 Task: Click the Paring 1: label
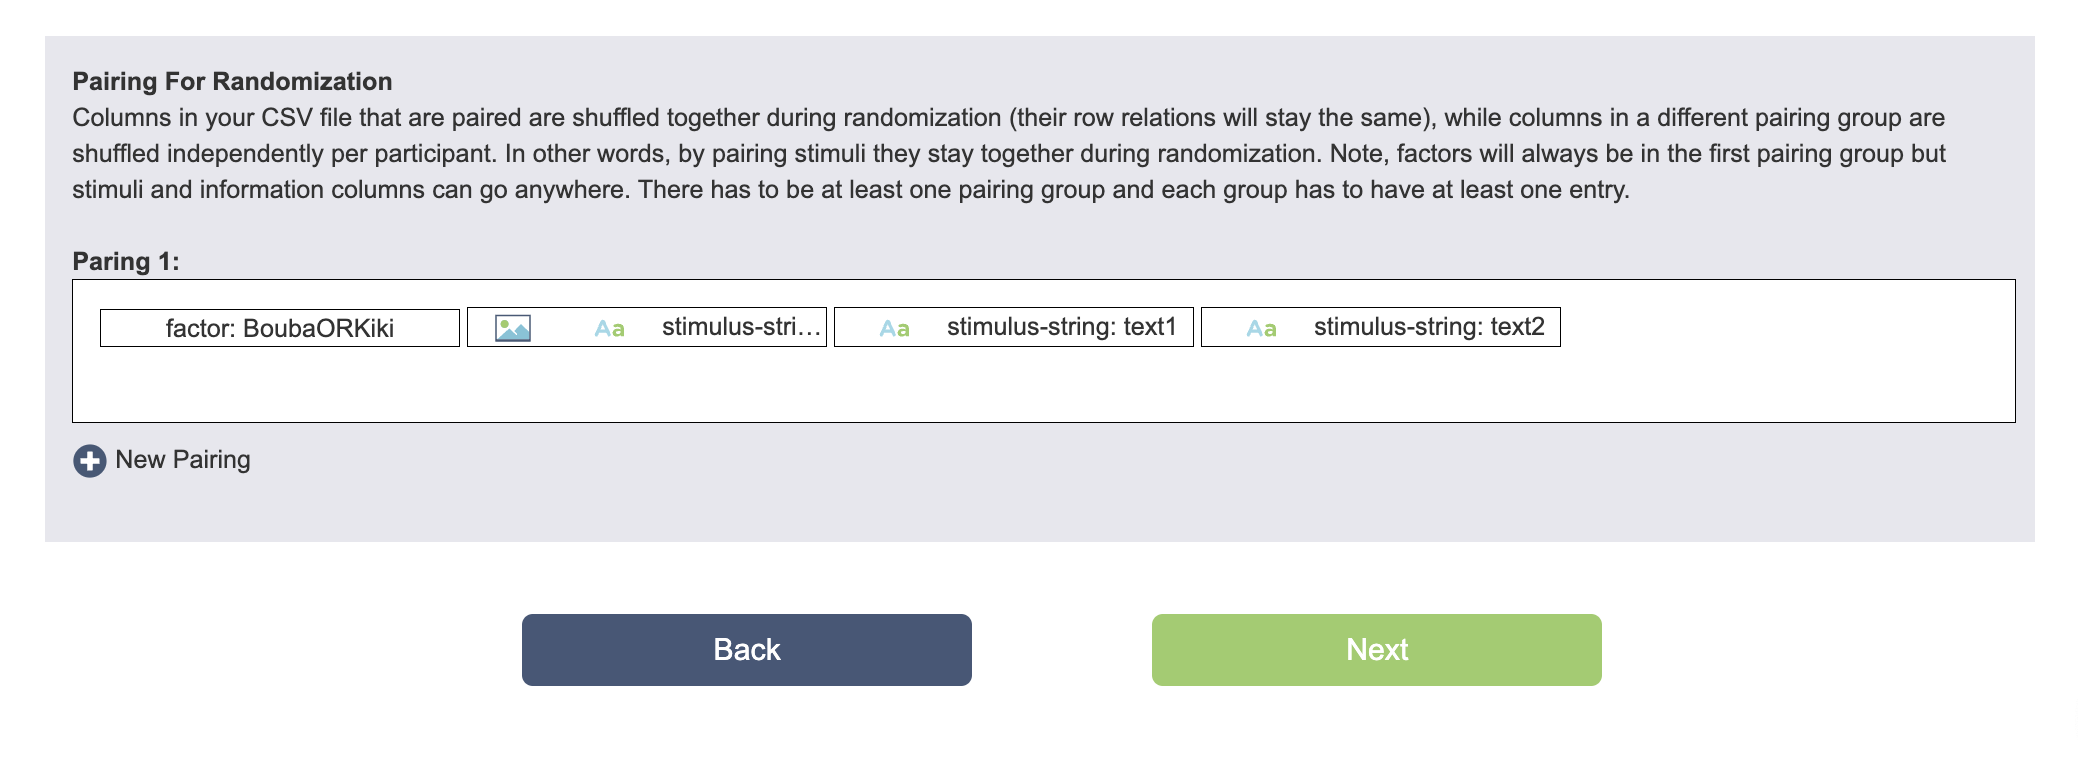(x=126, y=262)
